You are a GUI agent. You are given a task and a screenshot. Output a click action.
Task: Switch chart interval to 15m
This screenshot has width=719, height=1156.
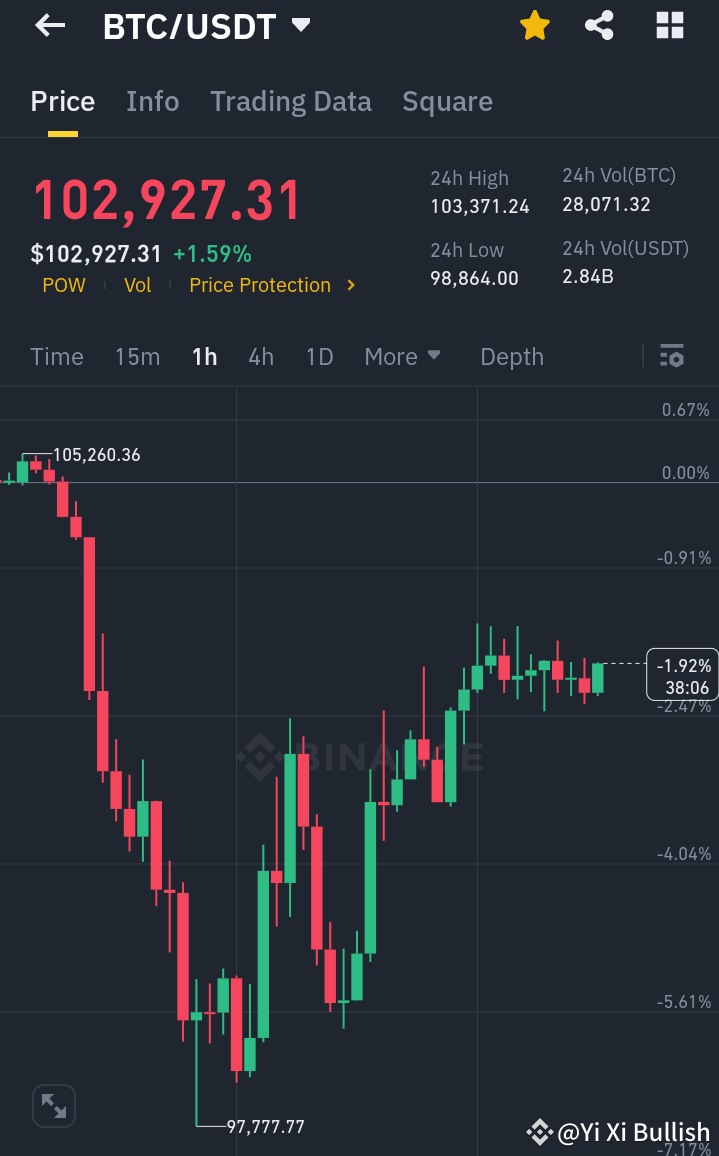coord(137,356)
